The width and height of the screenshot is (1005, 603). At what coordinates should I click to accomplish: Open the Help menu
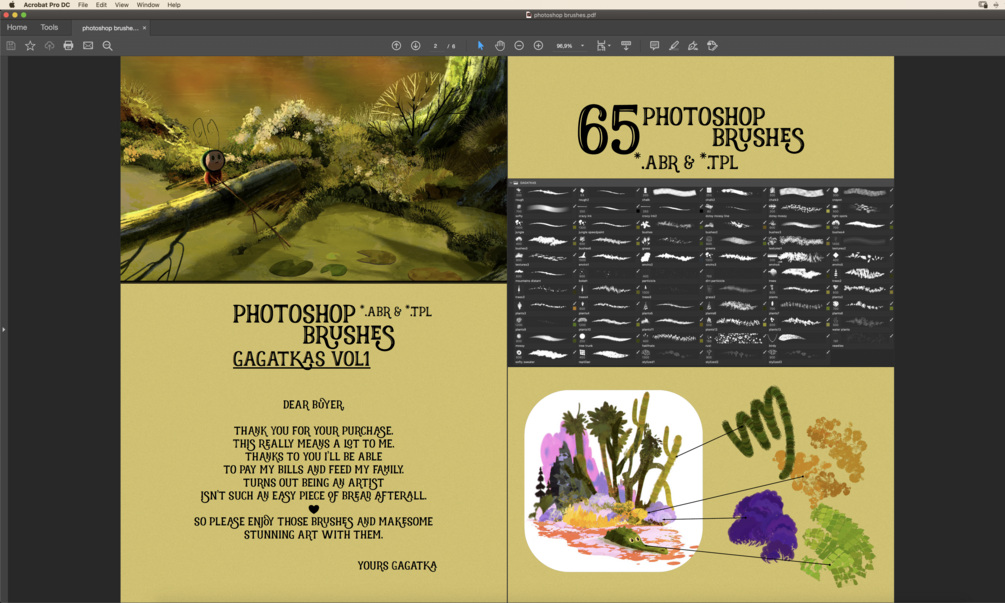pyautogui.click(x=174, y=4)
